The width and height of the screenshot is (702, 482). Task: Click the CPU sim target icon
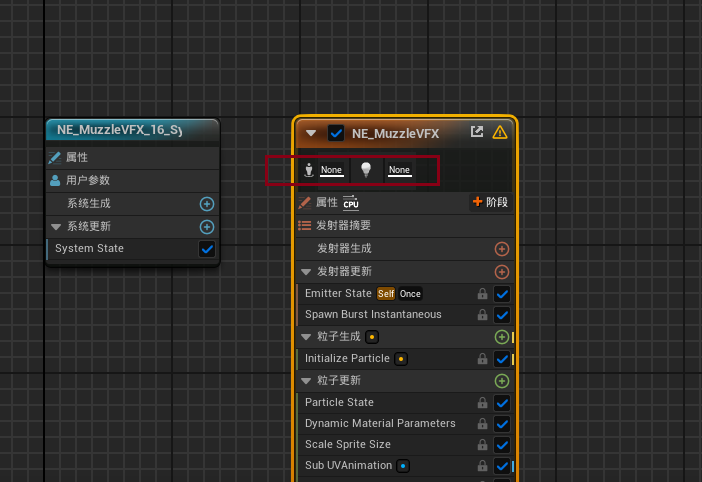coord(351,202)
